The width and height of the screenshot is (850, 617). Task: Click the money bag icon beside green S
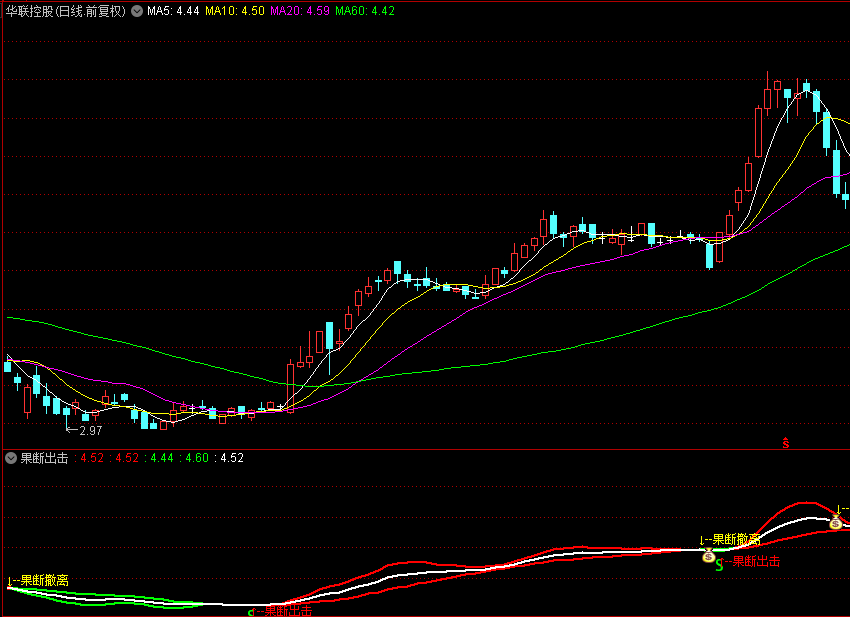709,555
